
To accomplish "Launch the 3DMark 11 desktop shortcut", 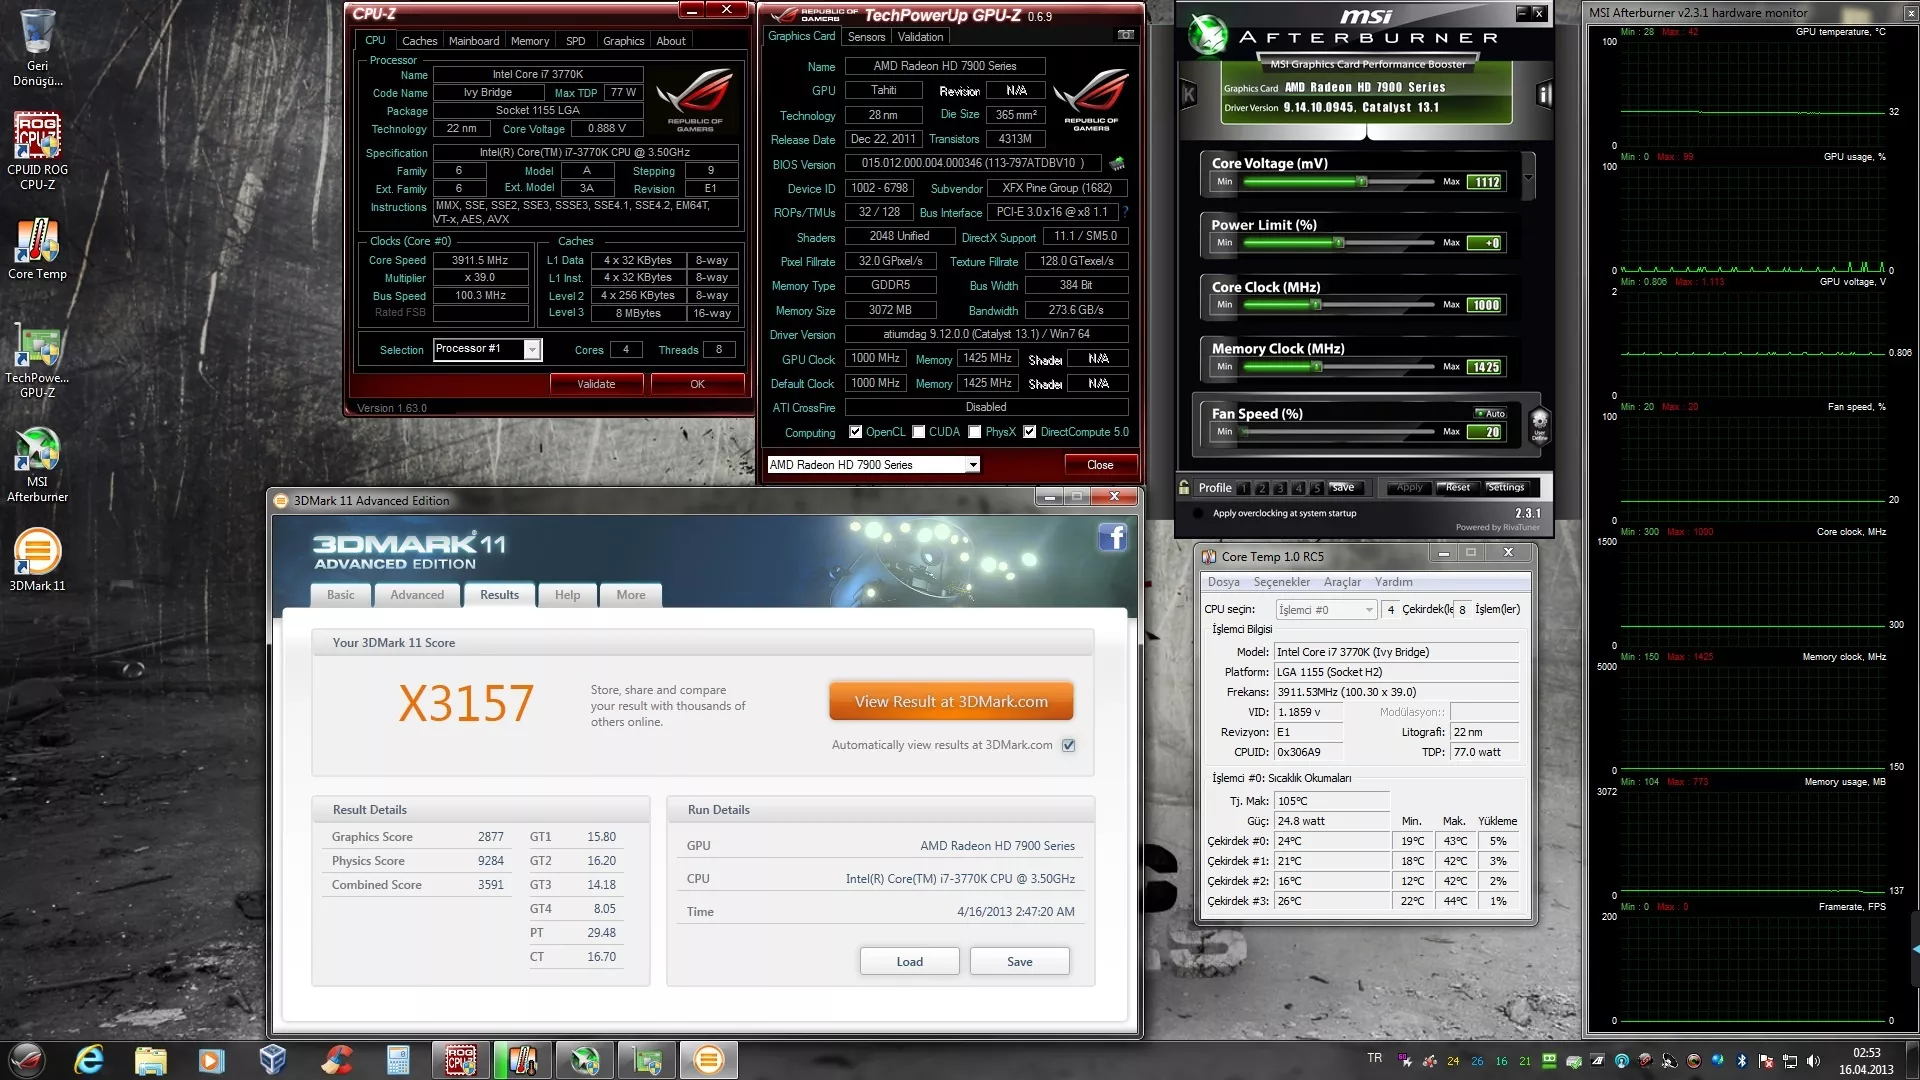I will (x=37, y=560).
